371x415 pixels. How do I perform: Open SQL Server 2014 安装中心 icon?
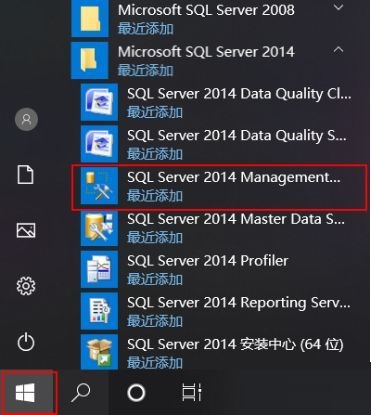[99, 352]
